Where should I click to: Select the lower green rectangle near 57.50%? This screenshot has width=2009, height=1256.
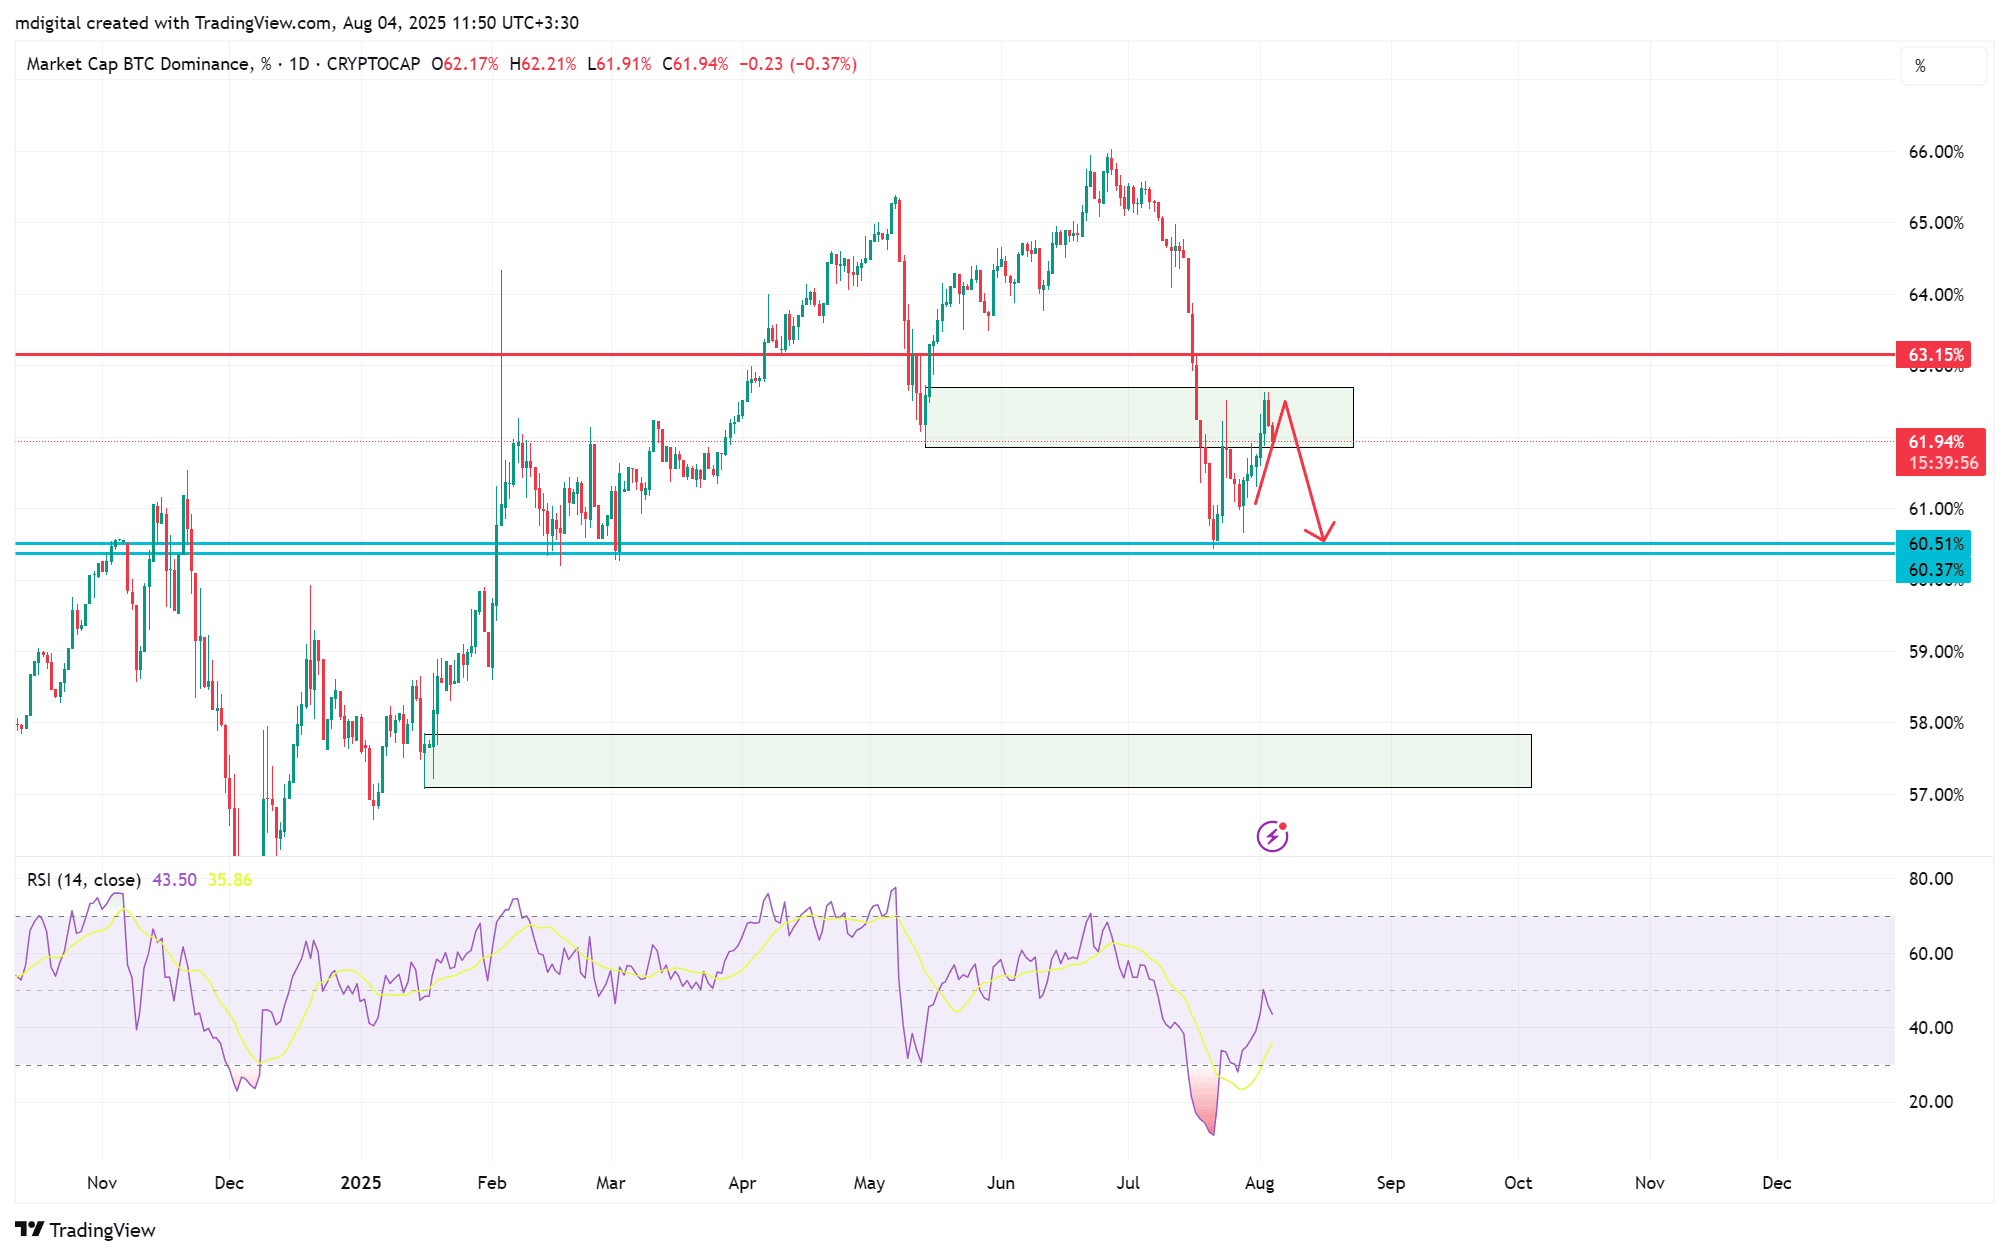point(977,761)
